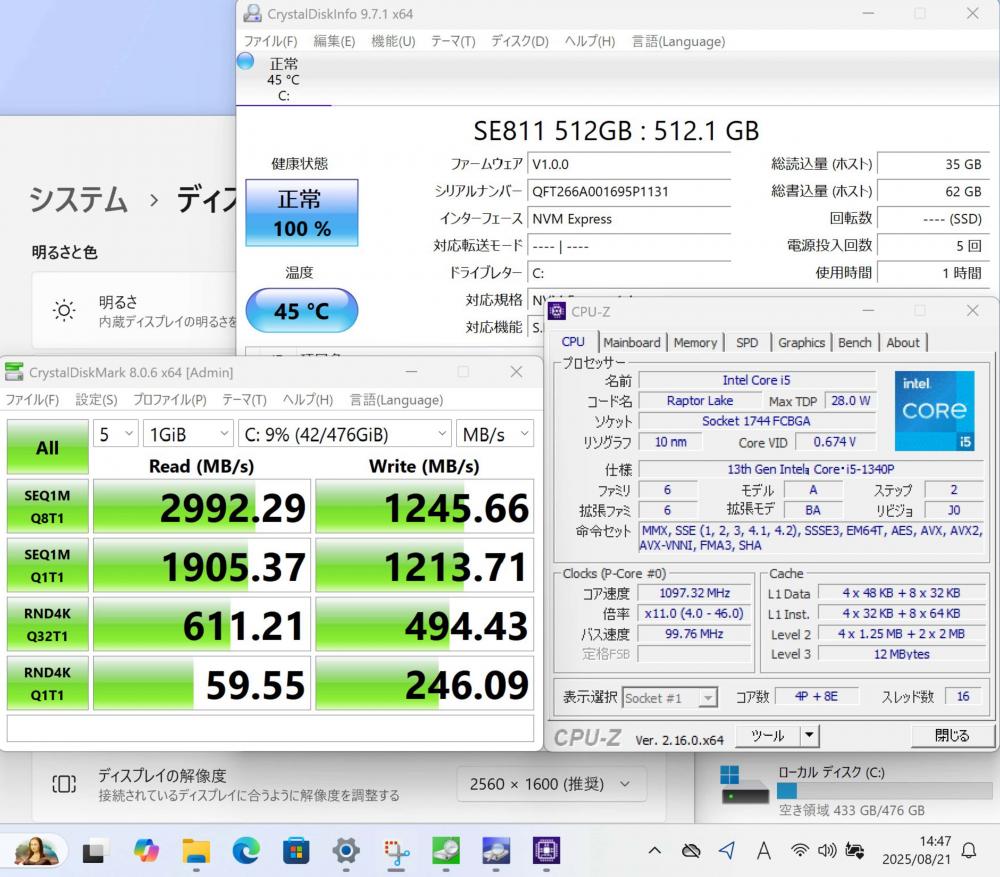Open Task View from the taskbar

click(93, 851)
